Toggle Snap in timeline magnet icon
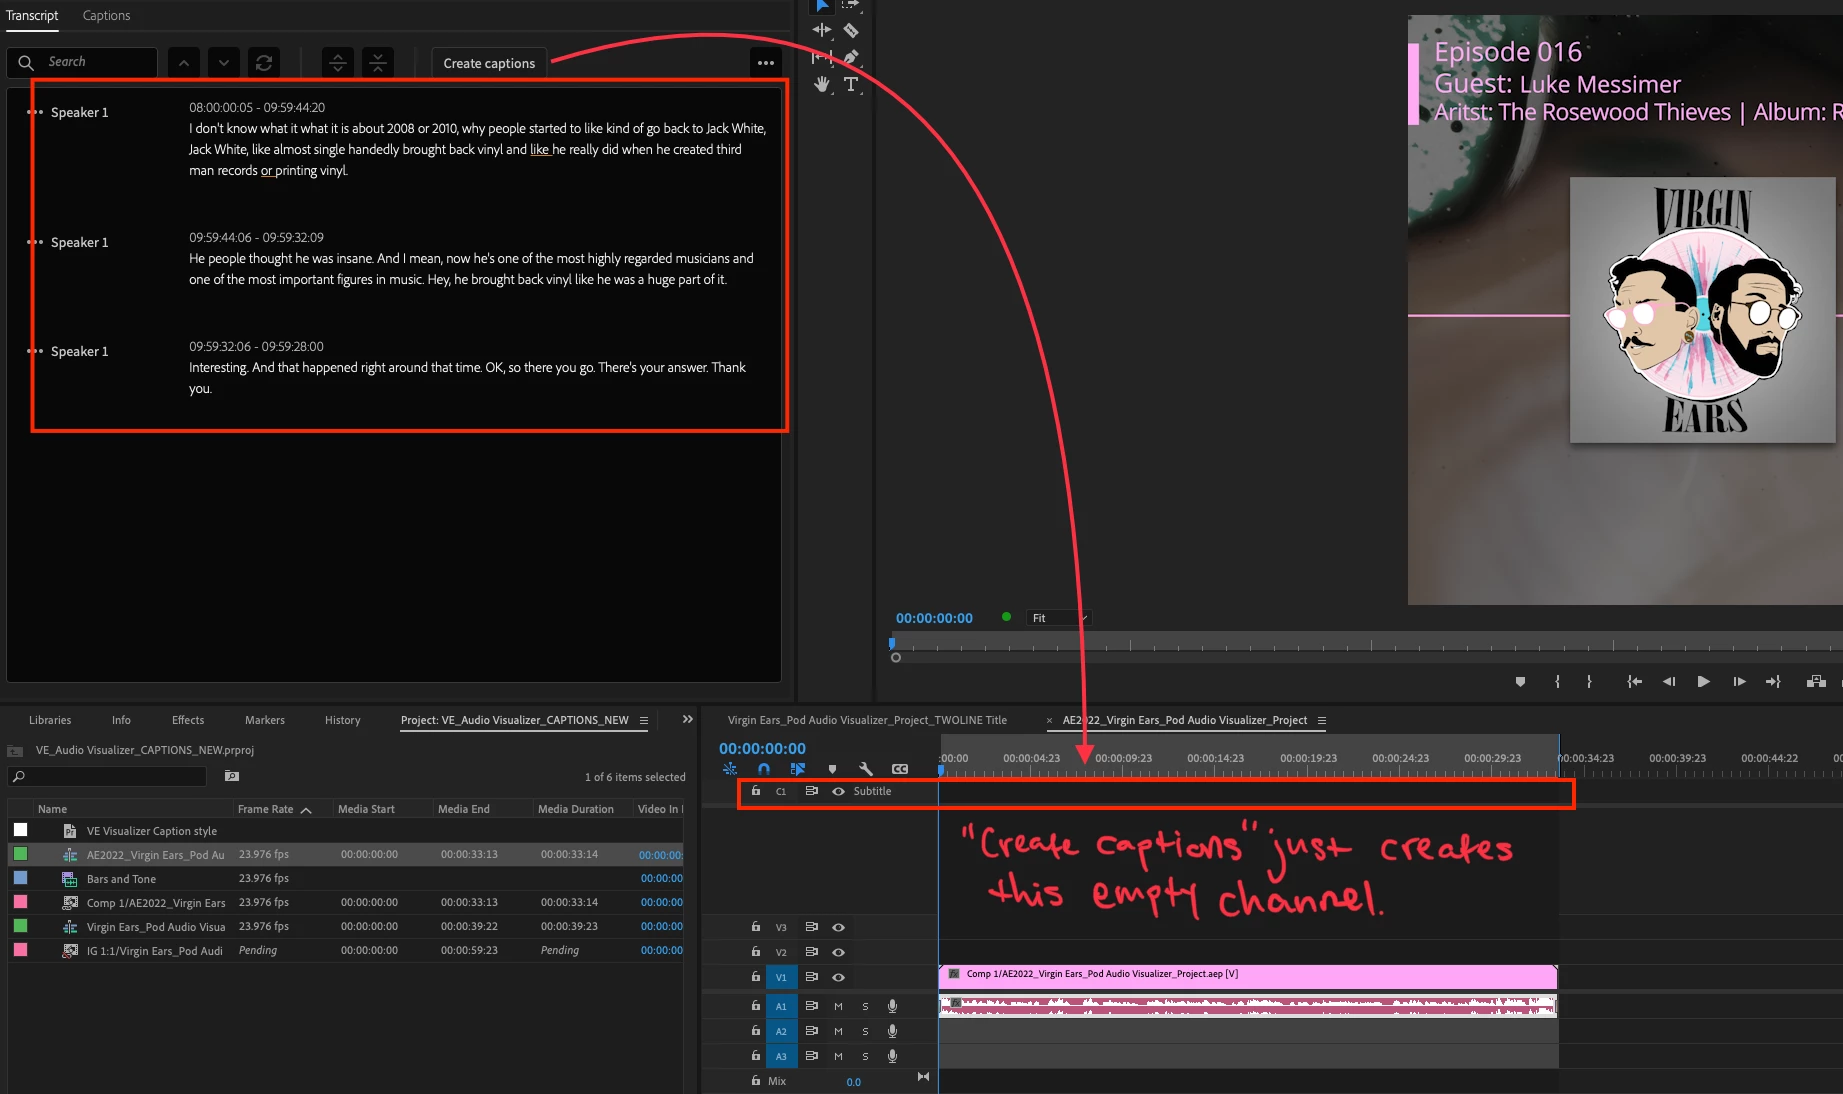Screen dimensions: 1843x1094 pyautogui.click(x=764, y=769)
